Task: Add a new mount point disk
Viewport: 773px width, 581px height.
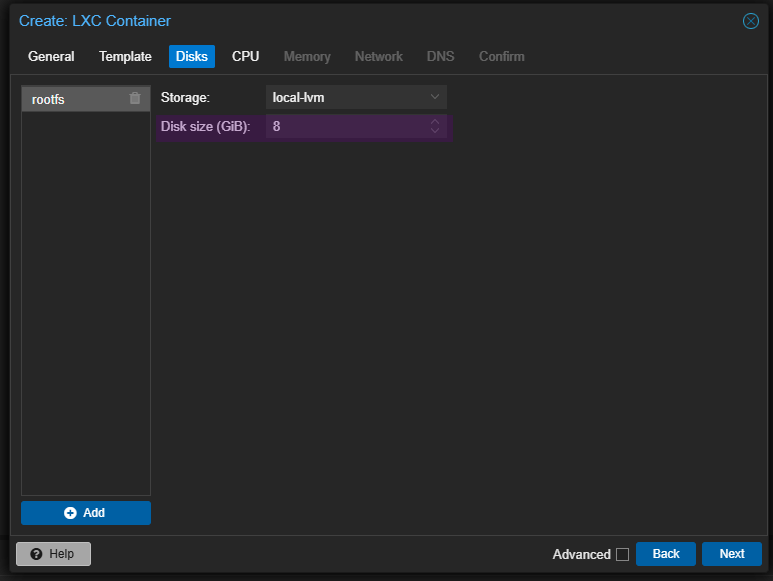Action: (x=86, y=513)
